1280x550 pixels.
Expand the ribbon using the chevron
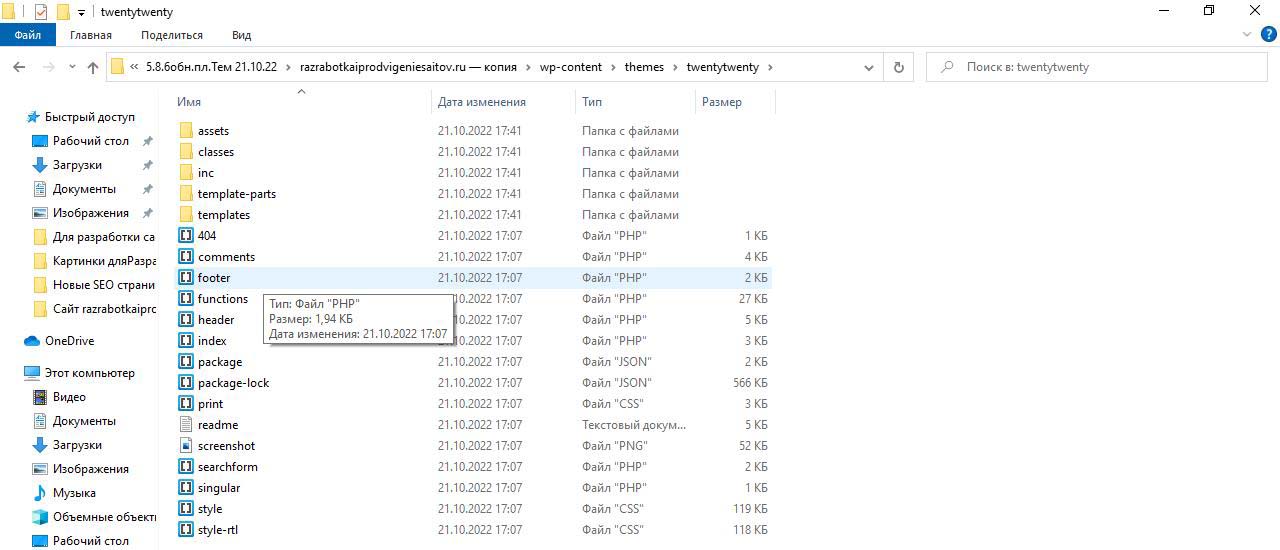(x=1244, y=35)
